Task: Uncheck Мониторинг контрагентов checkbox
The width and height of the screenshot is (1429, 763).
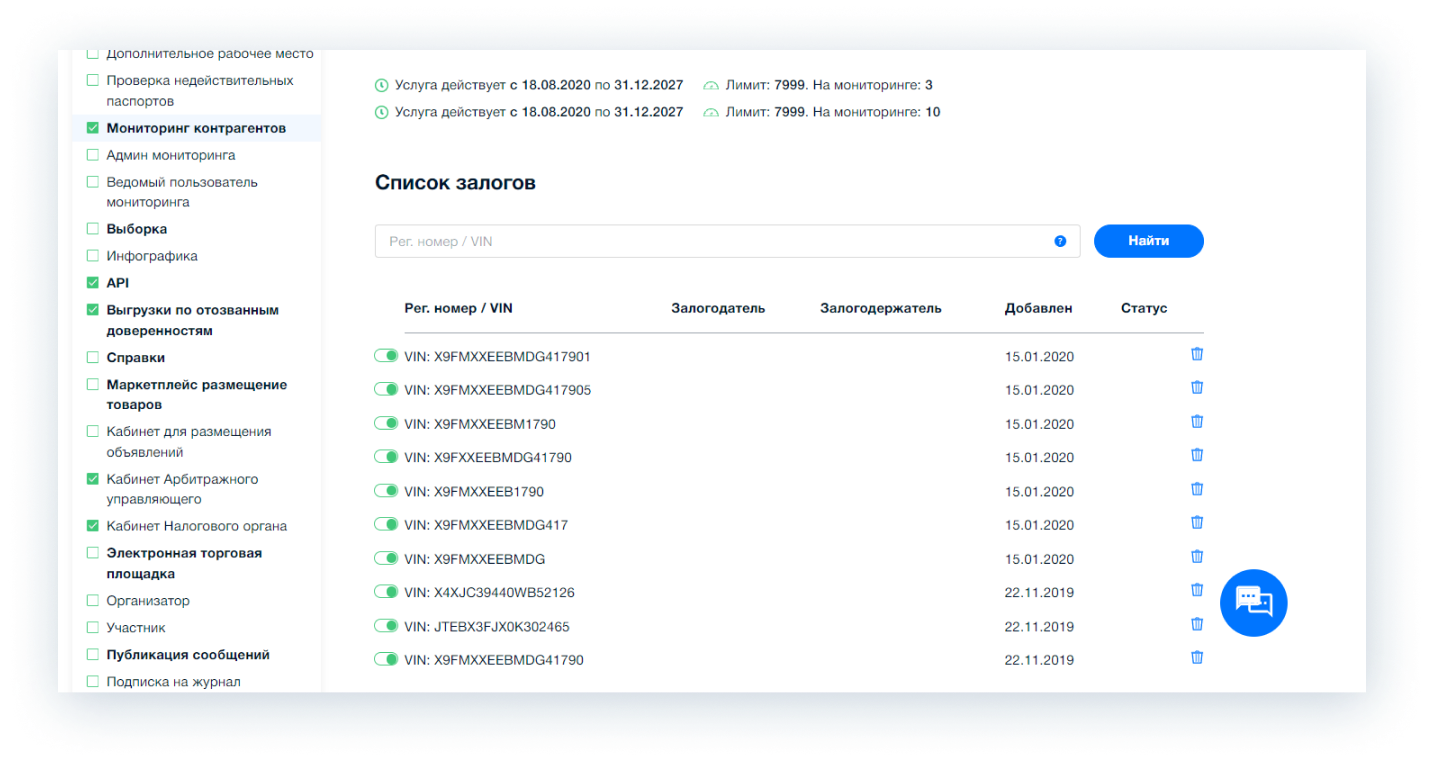Action: pos(93,128)
